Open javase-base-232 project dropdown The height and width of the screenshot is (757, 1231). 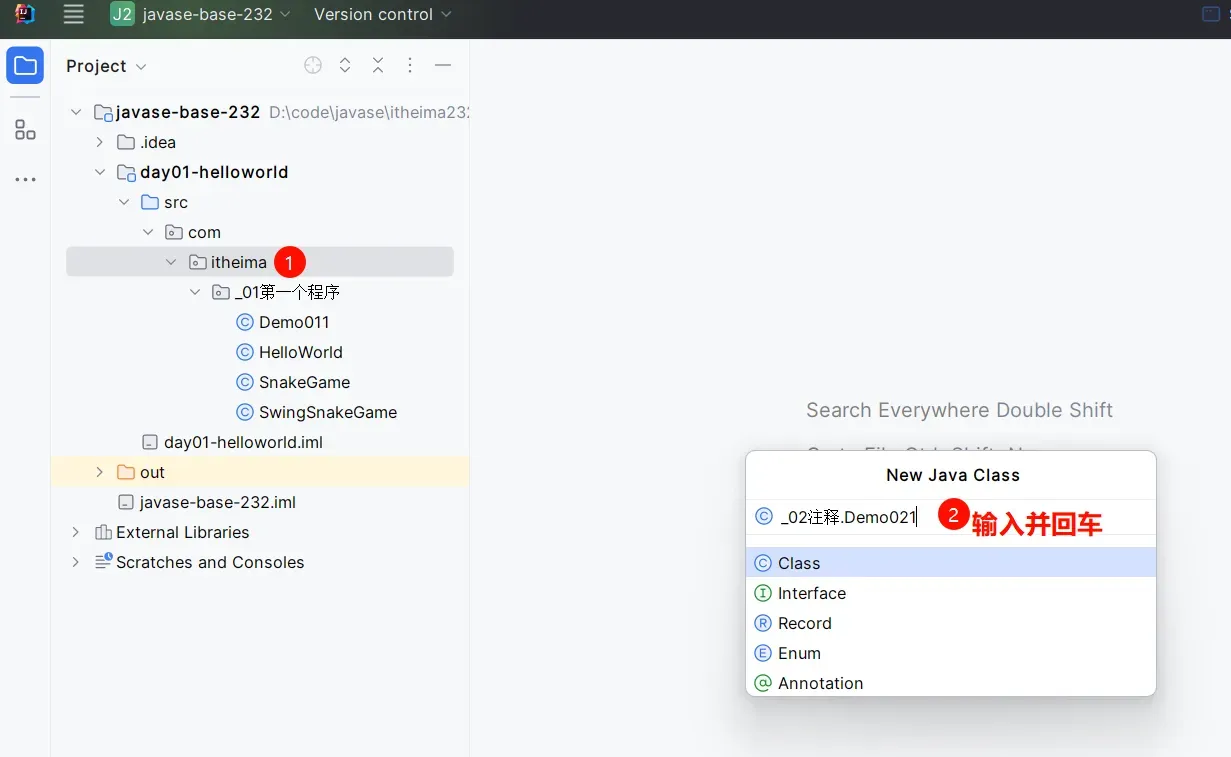tap(202, 14)
